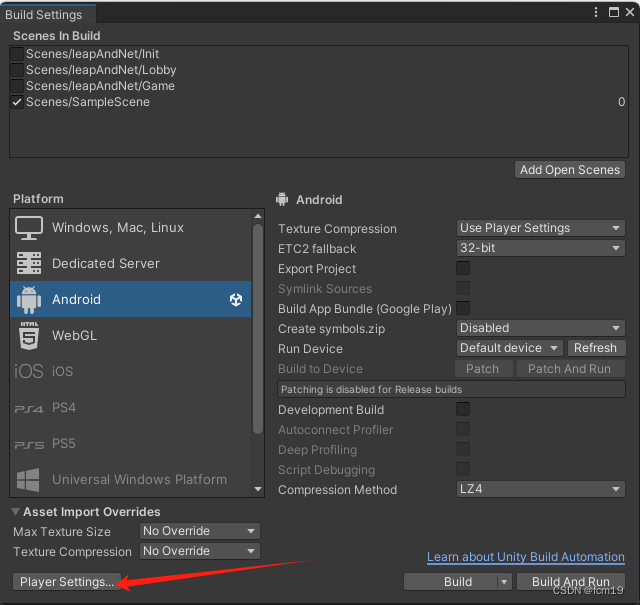Select the Scenes/SampleScene row text
This screenshot has height=605, width=640.
(x=88, y=102)
